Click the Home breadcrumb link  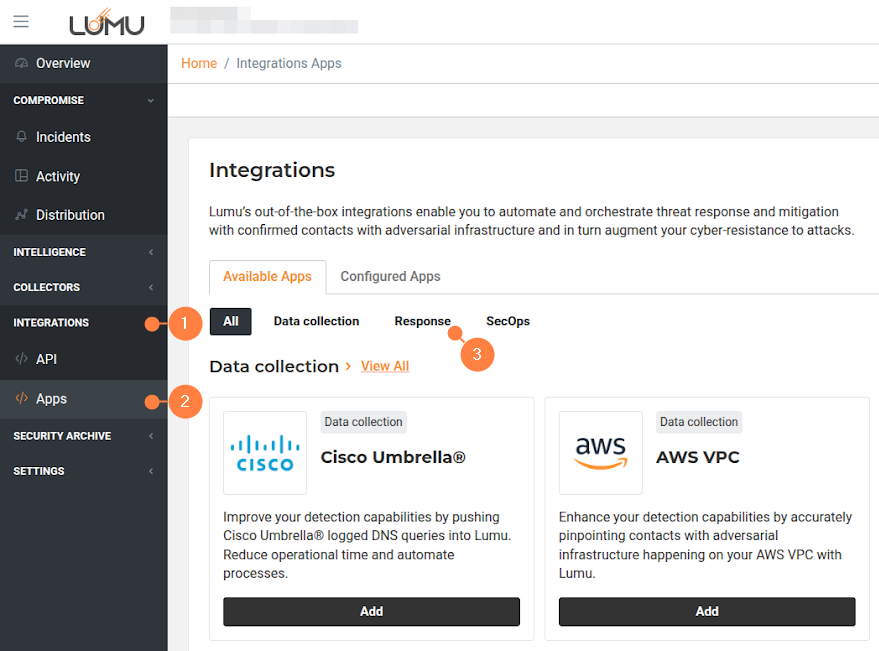199,63
